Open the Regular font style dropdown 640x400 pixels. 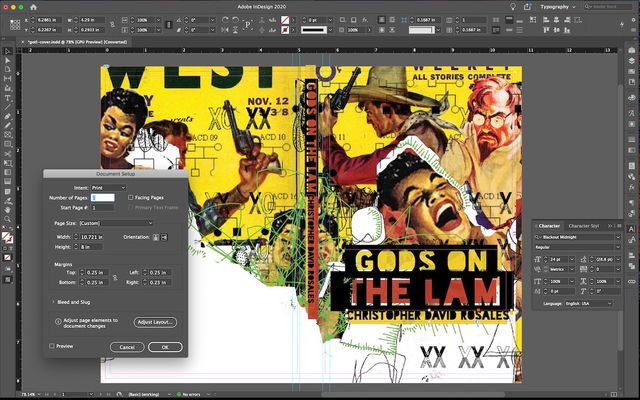pos(618,247)
